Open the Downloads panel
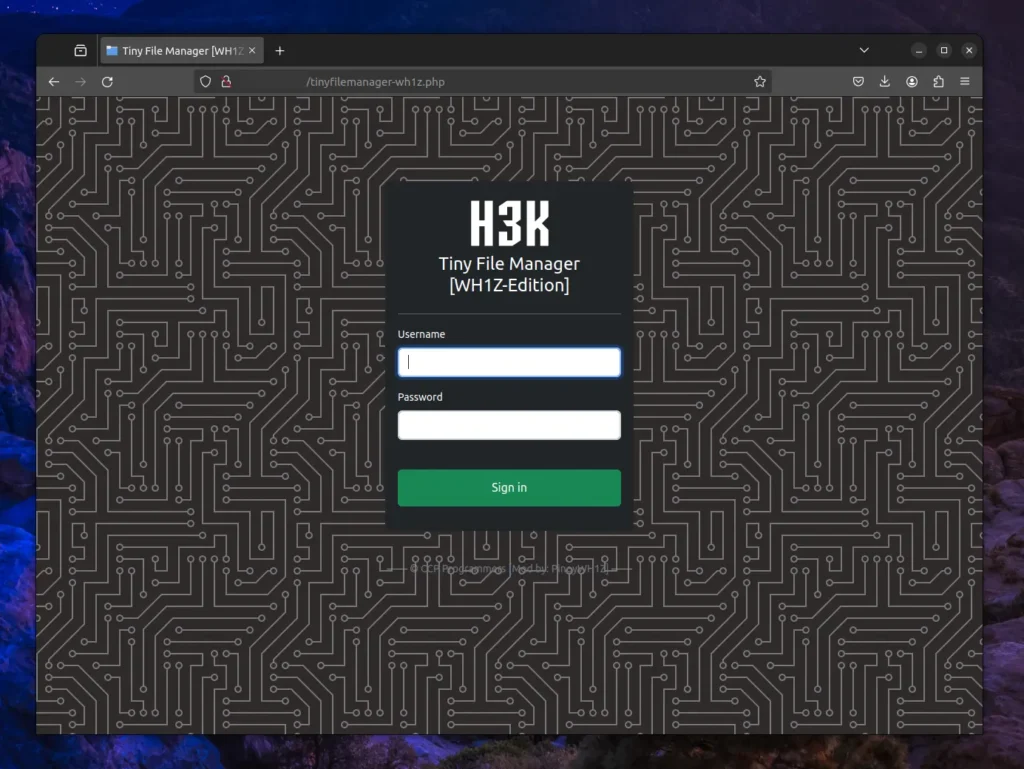This screenshot has height=769, width=1024. (x=885, y=82)
